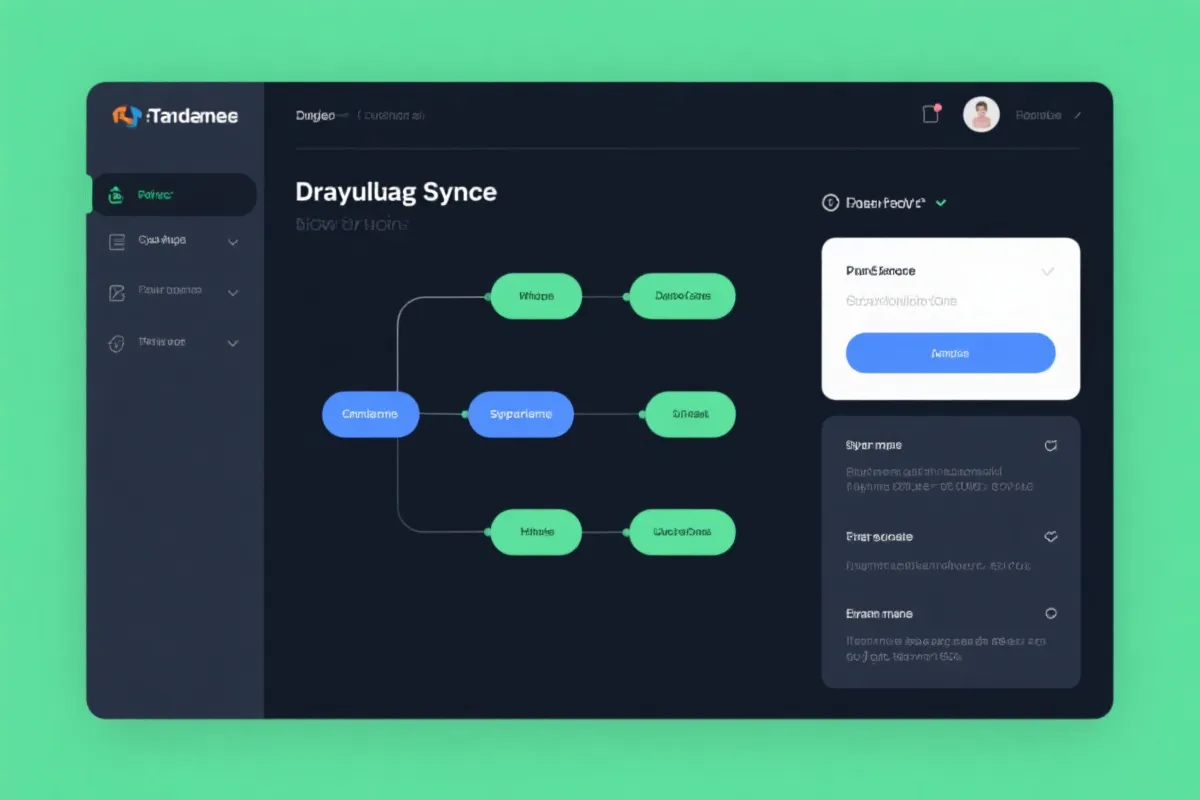This screenshot has height=800, width=1200.
Task: Click the shield icon in the last sidebar item
Action: [x=116, y=343]
